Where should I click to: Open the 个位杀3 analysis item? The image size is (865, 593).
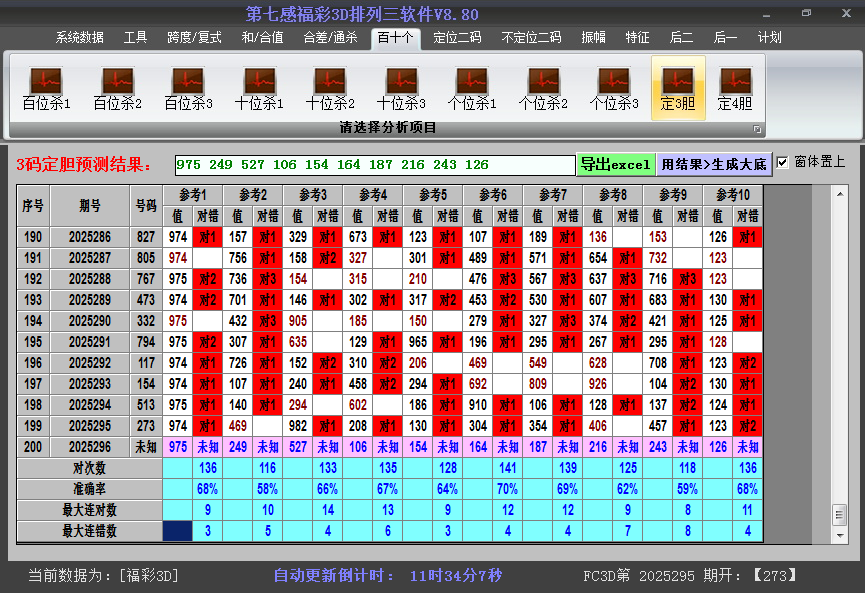coord(614,88)
